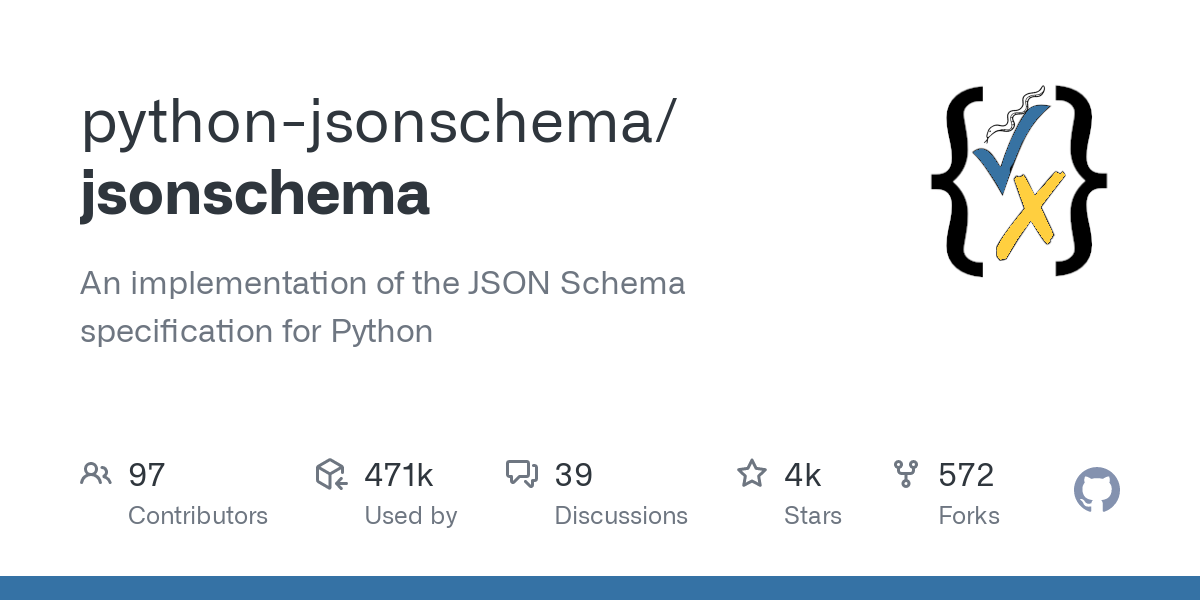
Task: Click the Contributors people icon
Action: click(x=96, y=474)
